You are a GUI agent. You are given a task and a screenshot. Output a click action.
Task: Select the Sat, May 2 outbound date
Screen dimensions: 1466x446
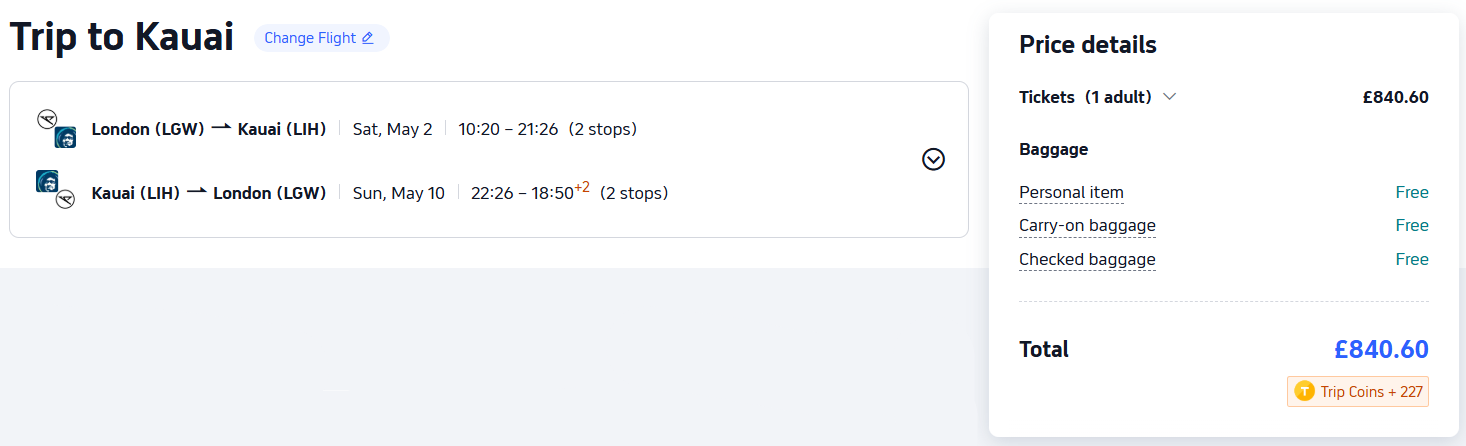(x=393, y=129)
